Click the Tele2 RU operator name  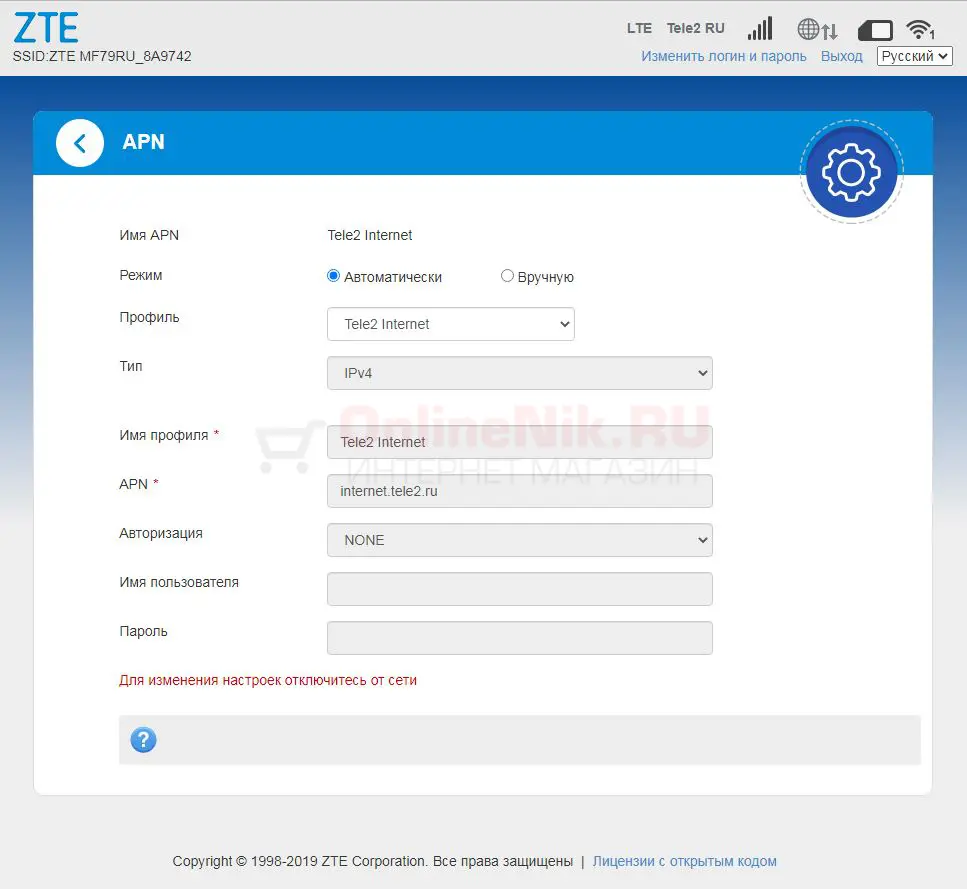tap(696, 28)
